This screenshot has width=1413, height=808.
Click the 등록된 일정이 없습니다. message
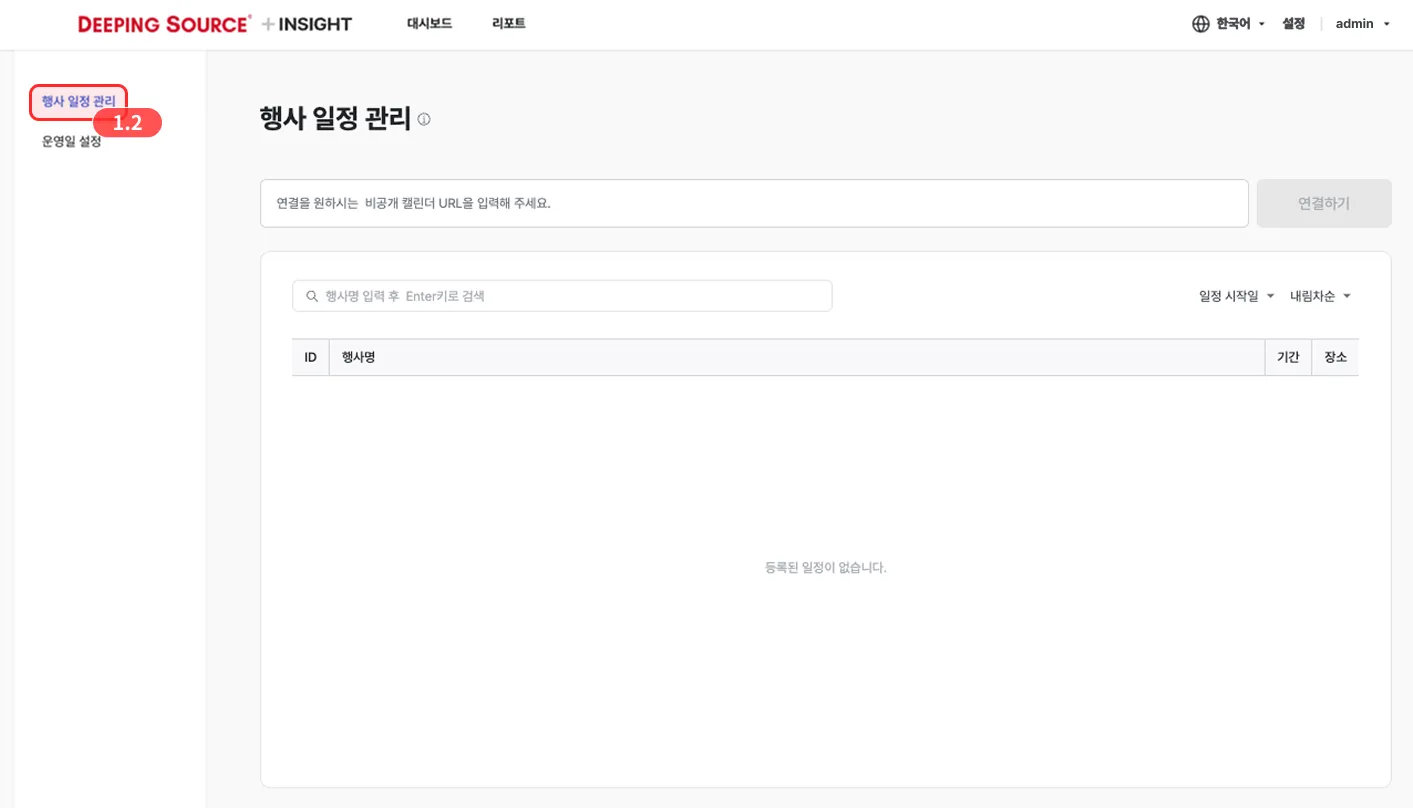tap(826, 567)
